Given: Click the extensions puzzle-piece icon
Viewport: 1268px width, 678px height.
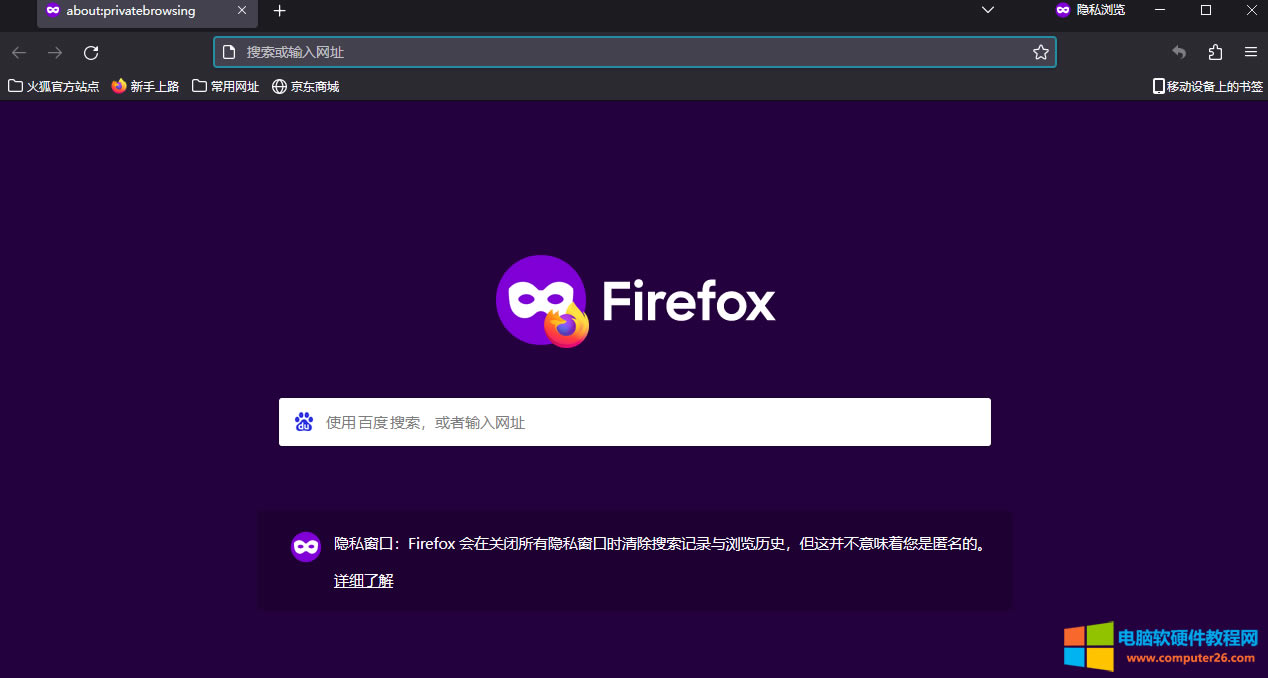Looking at the screenshot, I should 1215,51.
